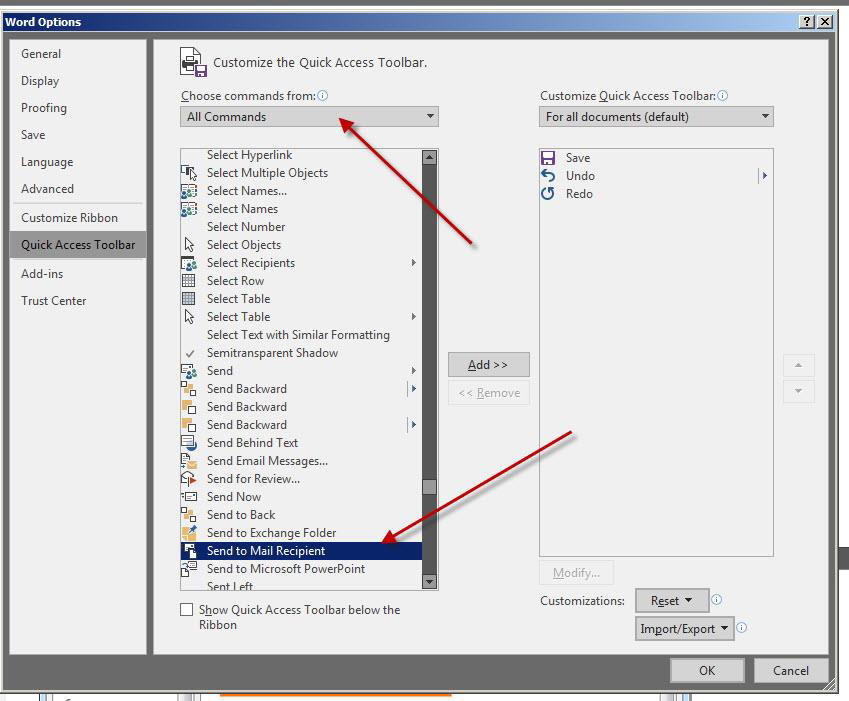Open the Import/Export dropdown button
The image size is (849, 701).
(x=684, y=628)
